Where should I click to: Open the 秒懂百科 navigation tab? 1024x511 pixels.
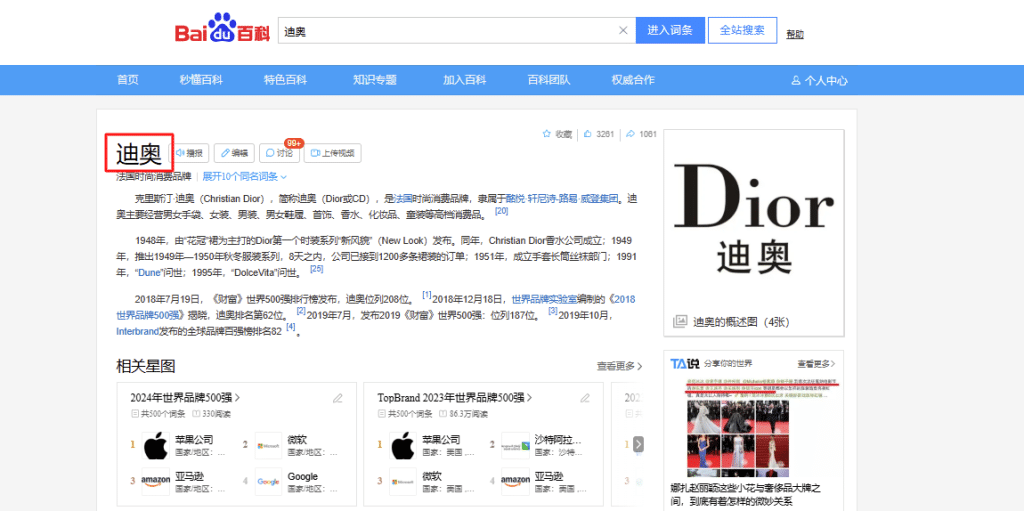[x=201, y=80]
